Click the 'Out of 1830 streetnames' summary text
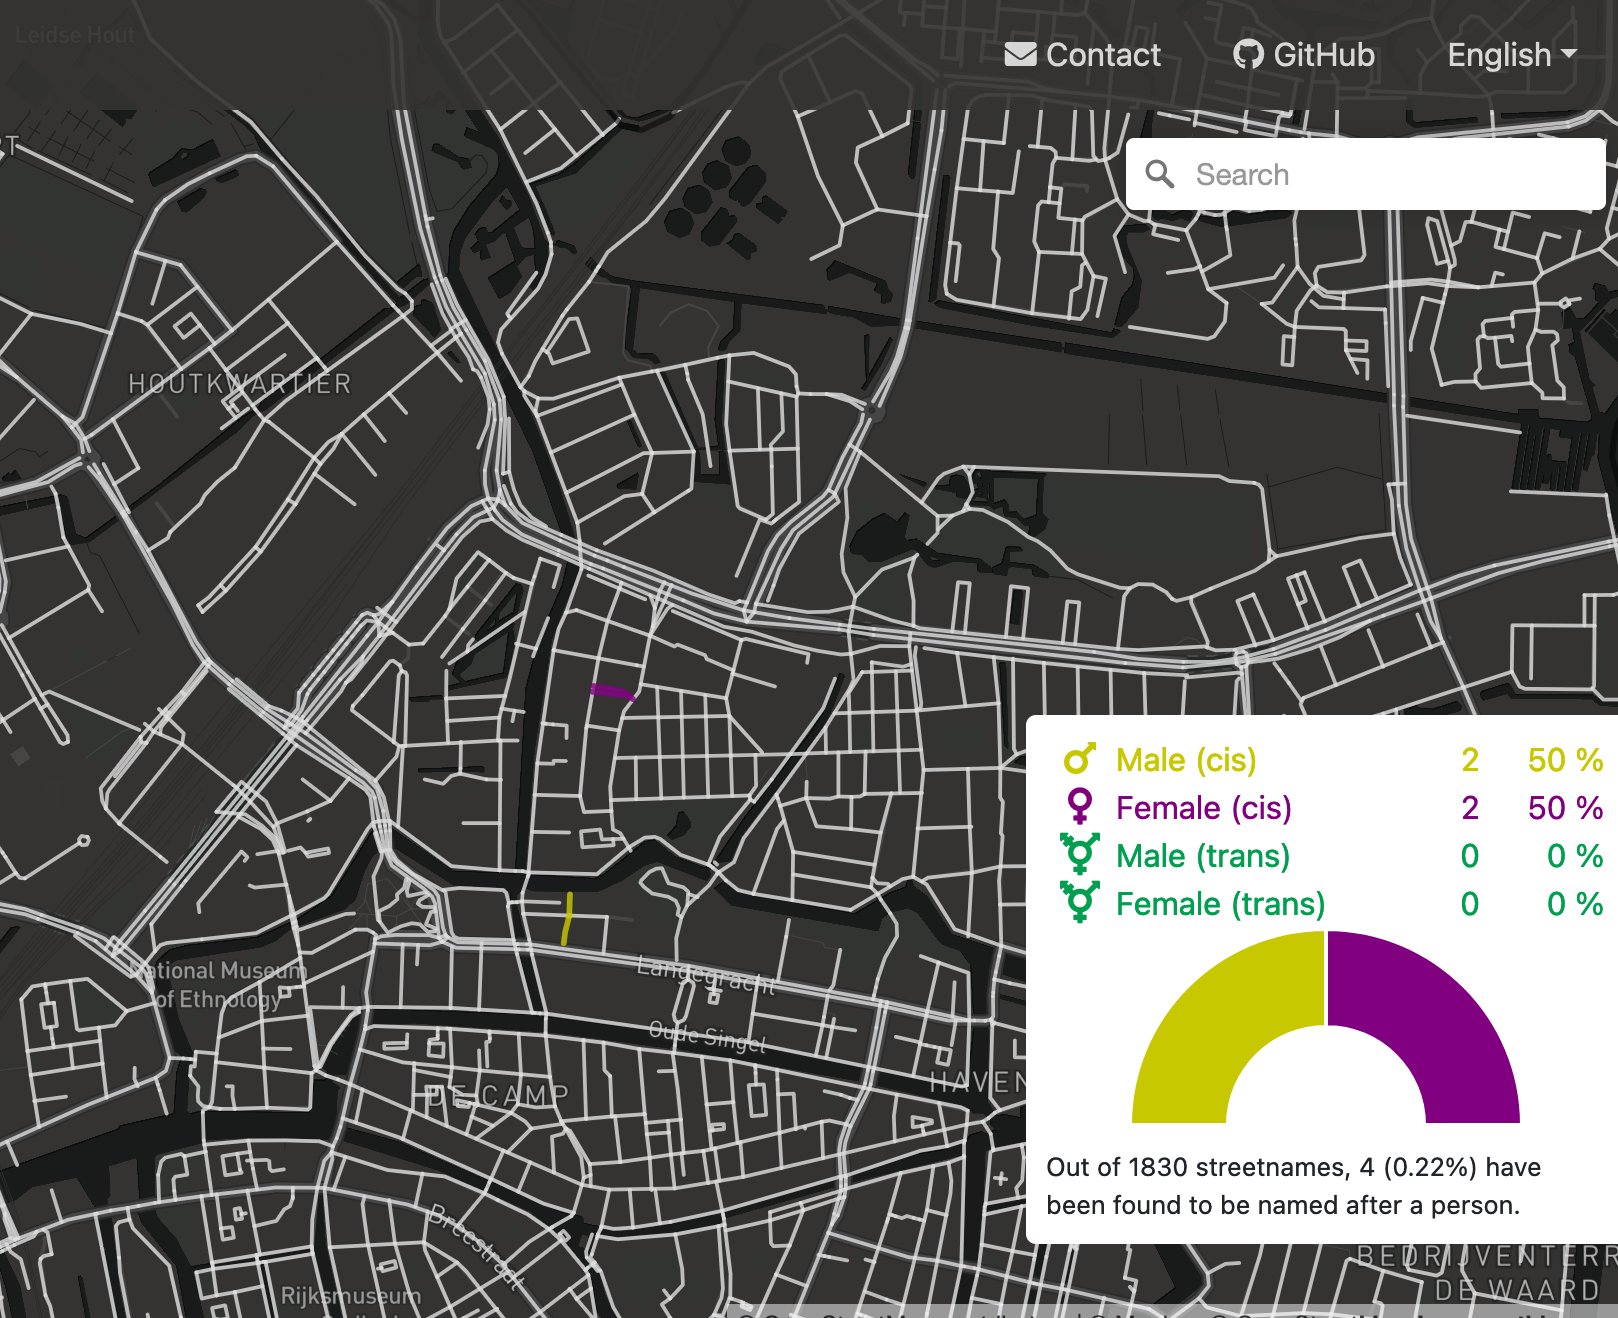The width and height of the screenshot is (1618, 1318). point(1293,1186)
